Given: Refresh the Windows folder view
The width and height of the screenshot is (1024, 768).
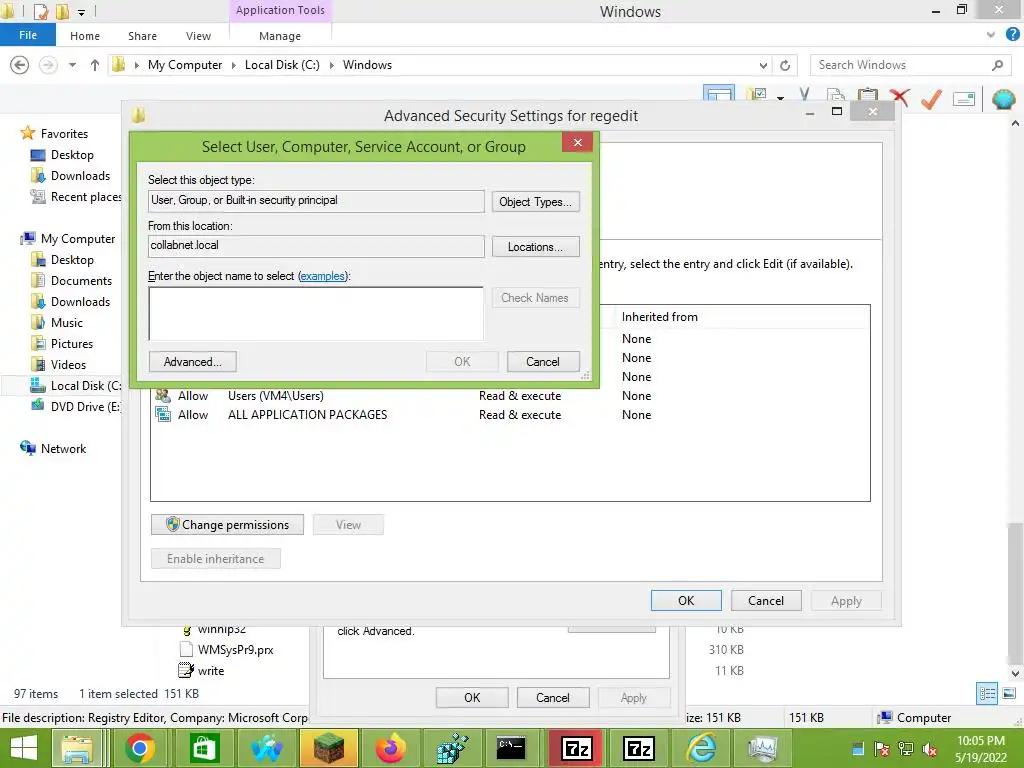Looking at the screenshot, I should [x=785, y=65].
